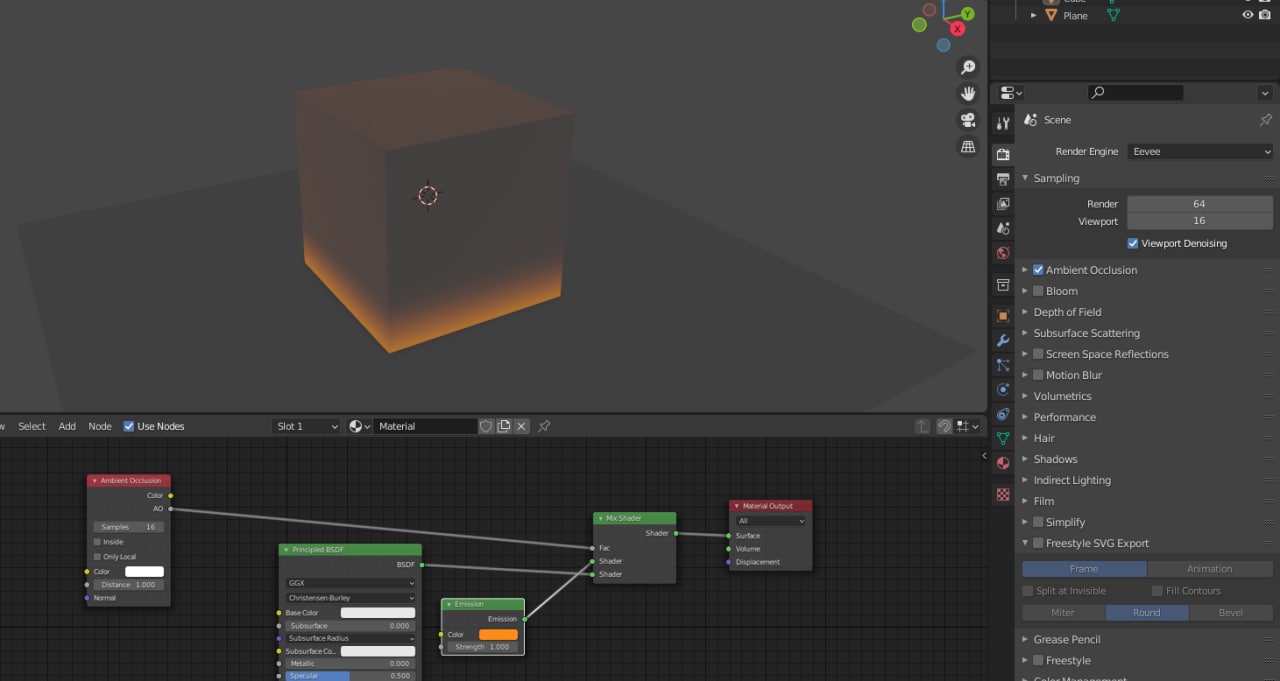Viewport: 1280px width, 681px height.
Task: Expand the Volumetrics panel
Action: pos(1025,396)
